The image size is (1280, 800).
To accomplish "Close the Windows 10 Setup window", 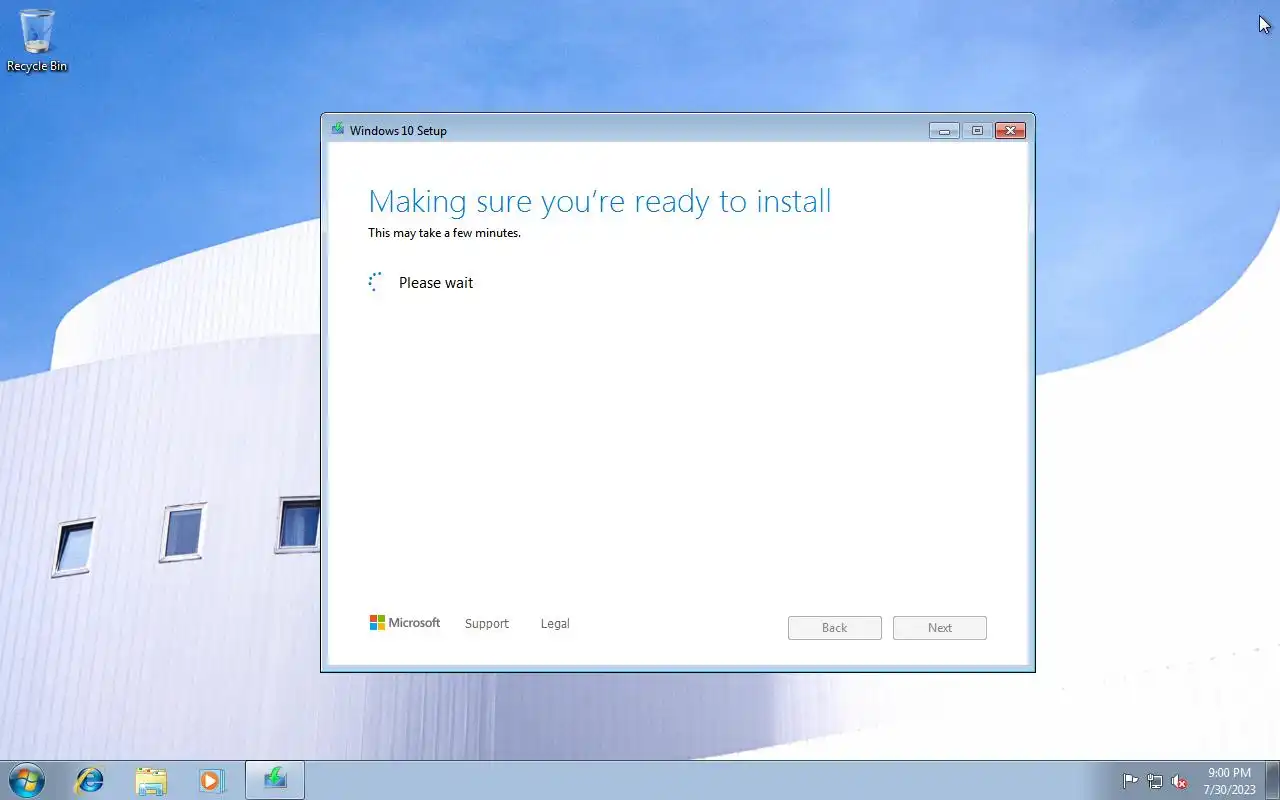I will [1010, 131].
